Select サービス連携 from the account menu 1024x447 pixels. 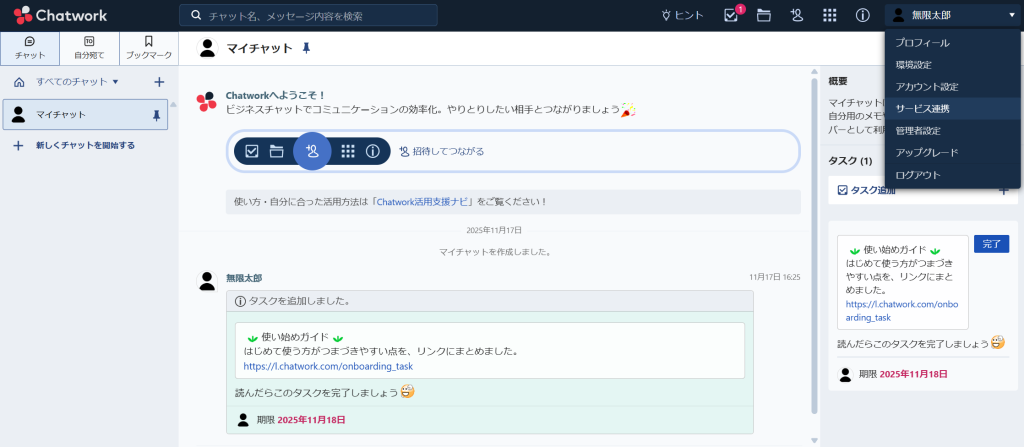click(923, 108)
